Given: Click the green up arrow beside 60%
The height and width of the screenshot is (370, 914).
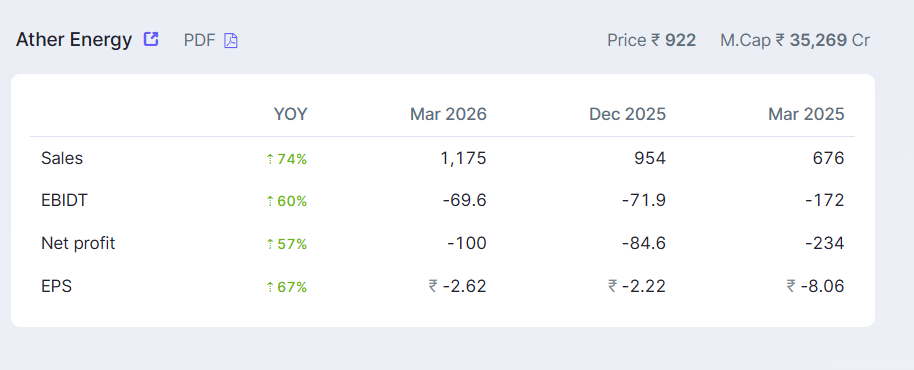Looking at the screenshot, I should [x=270, y=201].
